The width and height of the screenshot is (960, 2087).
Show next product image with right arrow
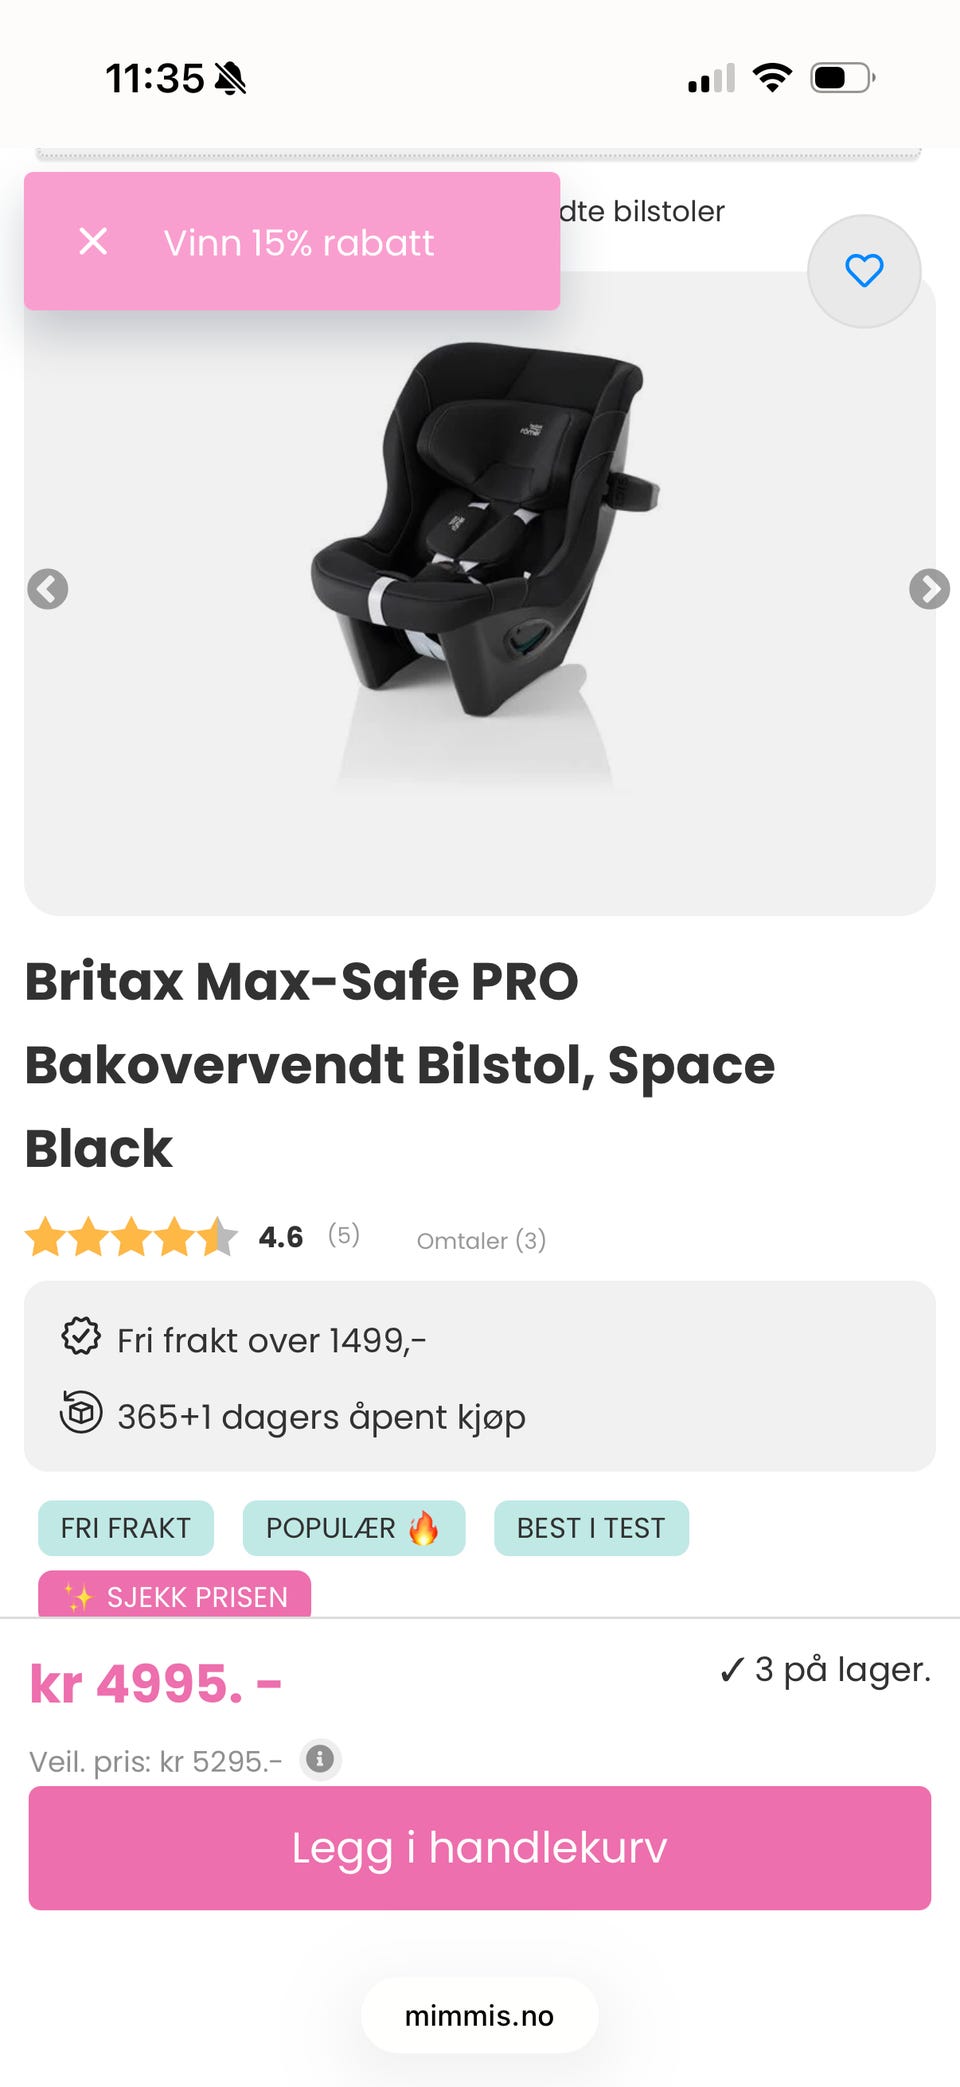coord(929,589)
